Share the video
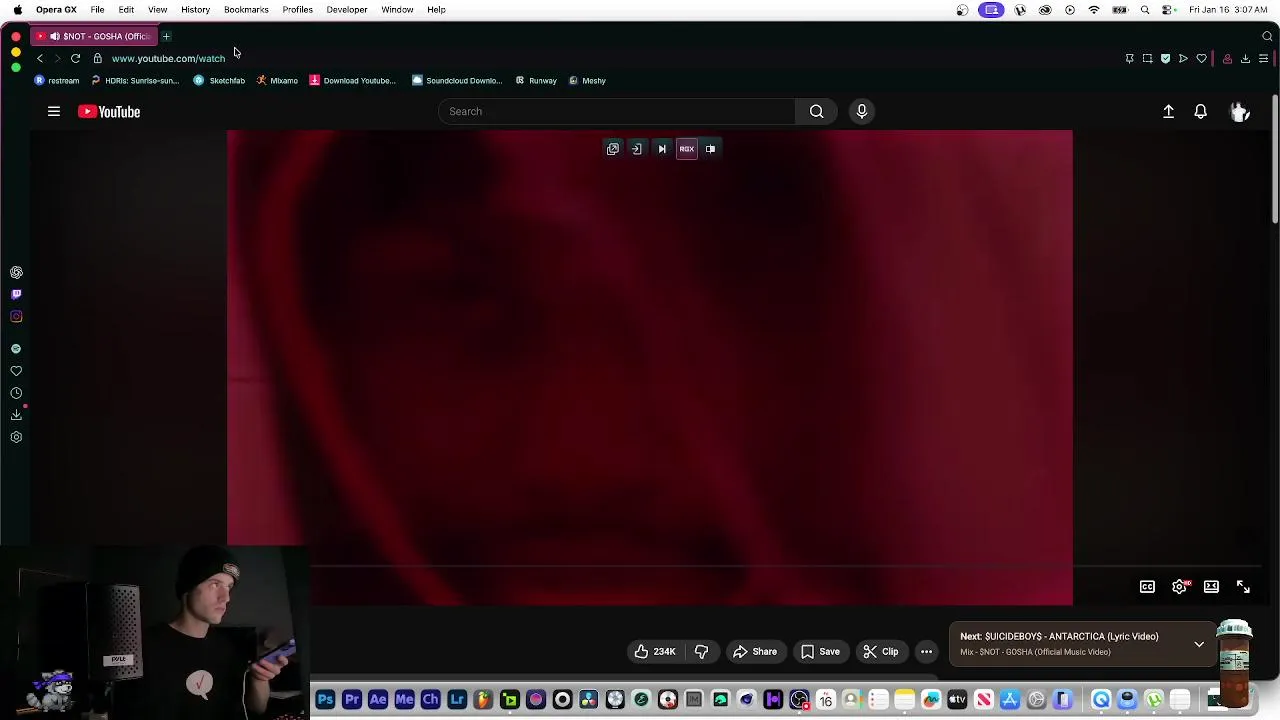The width and height of the screenshot is (1280, 720). pos(754,652)
